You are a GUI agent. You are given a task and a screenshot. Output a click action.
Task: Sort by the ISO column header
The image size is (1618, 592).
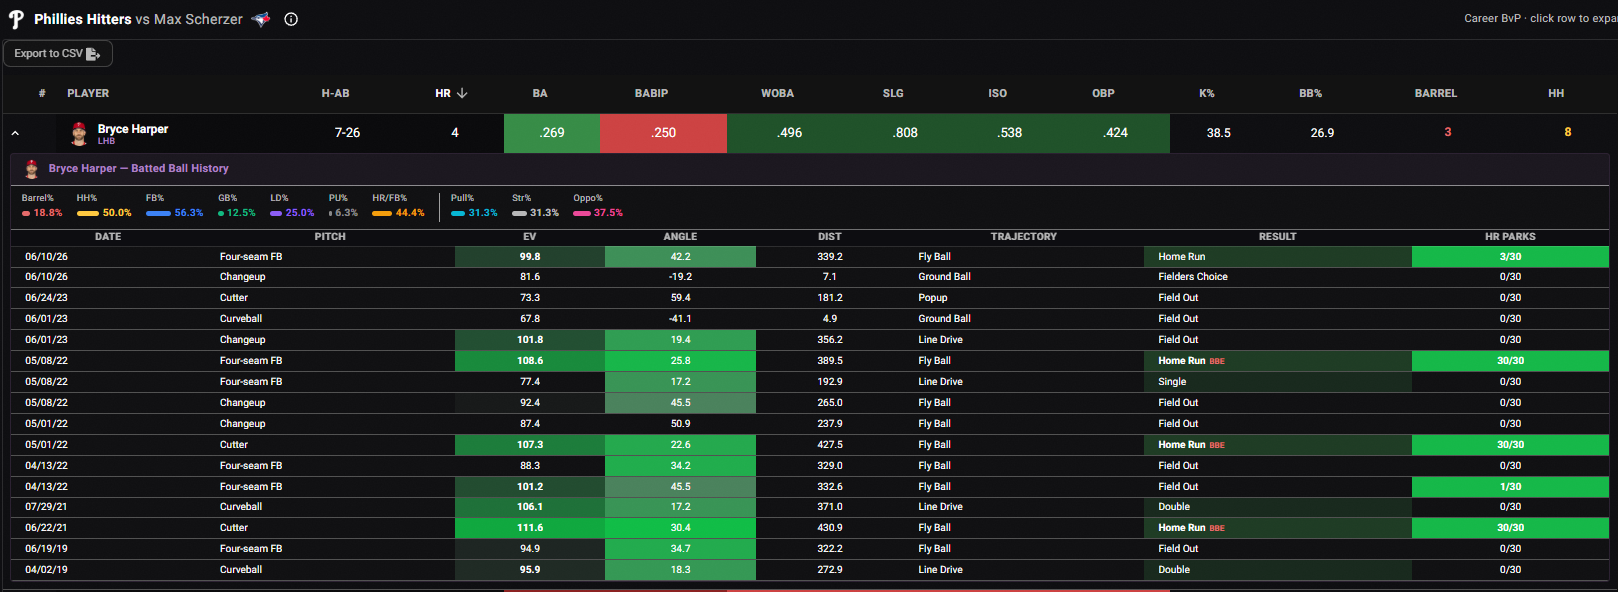998,93
